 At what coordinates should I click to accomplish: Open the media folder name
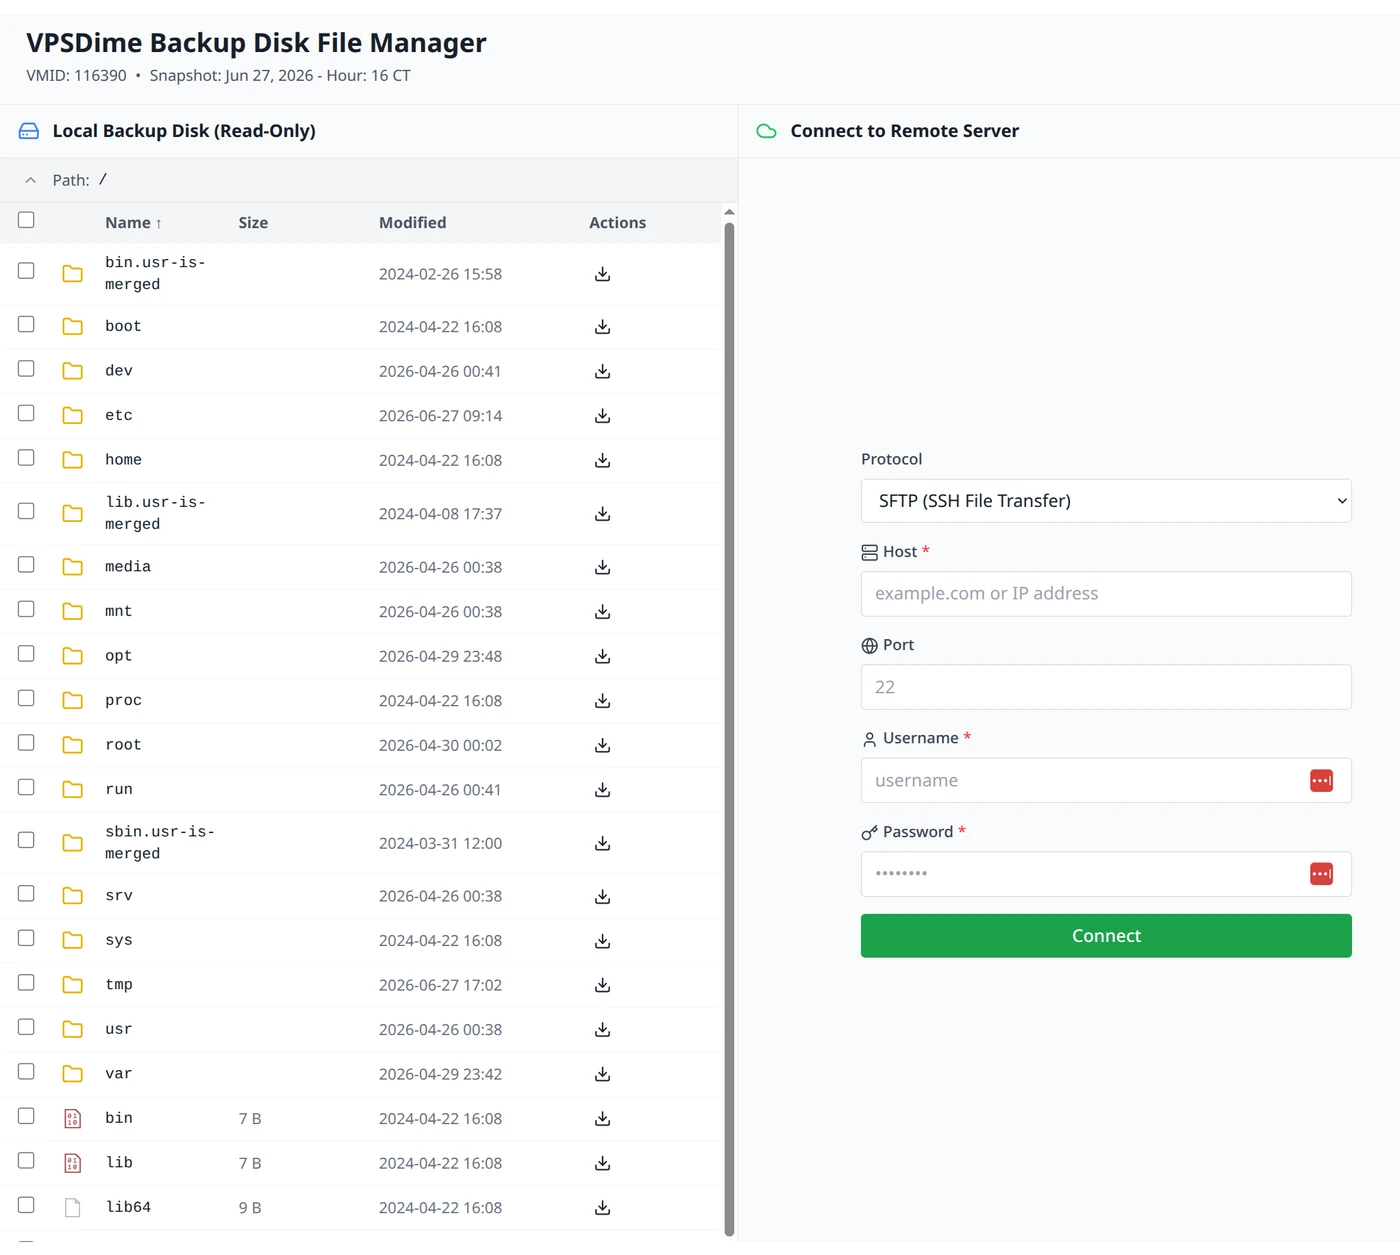128,567
